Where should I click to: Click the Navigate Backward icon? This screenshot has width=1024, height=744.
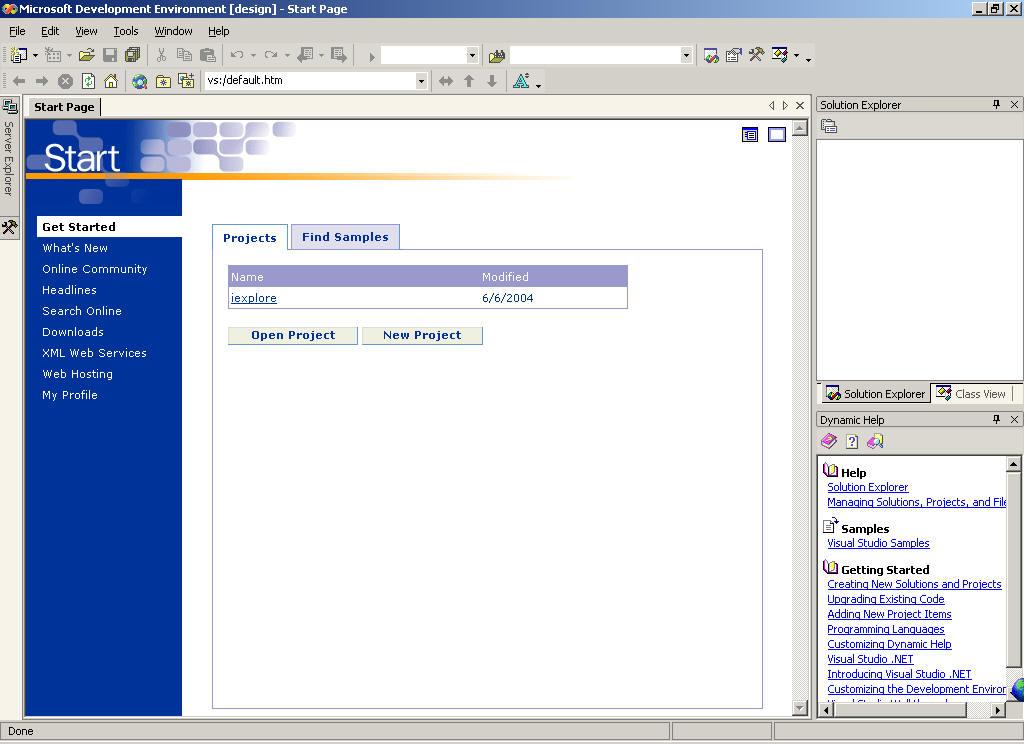tap(305, 56)
